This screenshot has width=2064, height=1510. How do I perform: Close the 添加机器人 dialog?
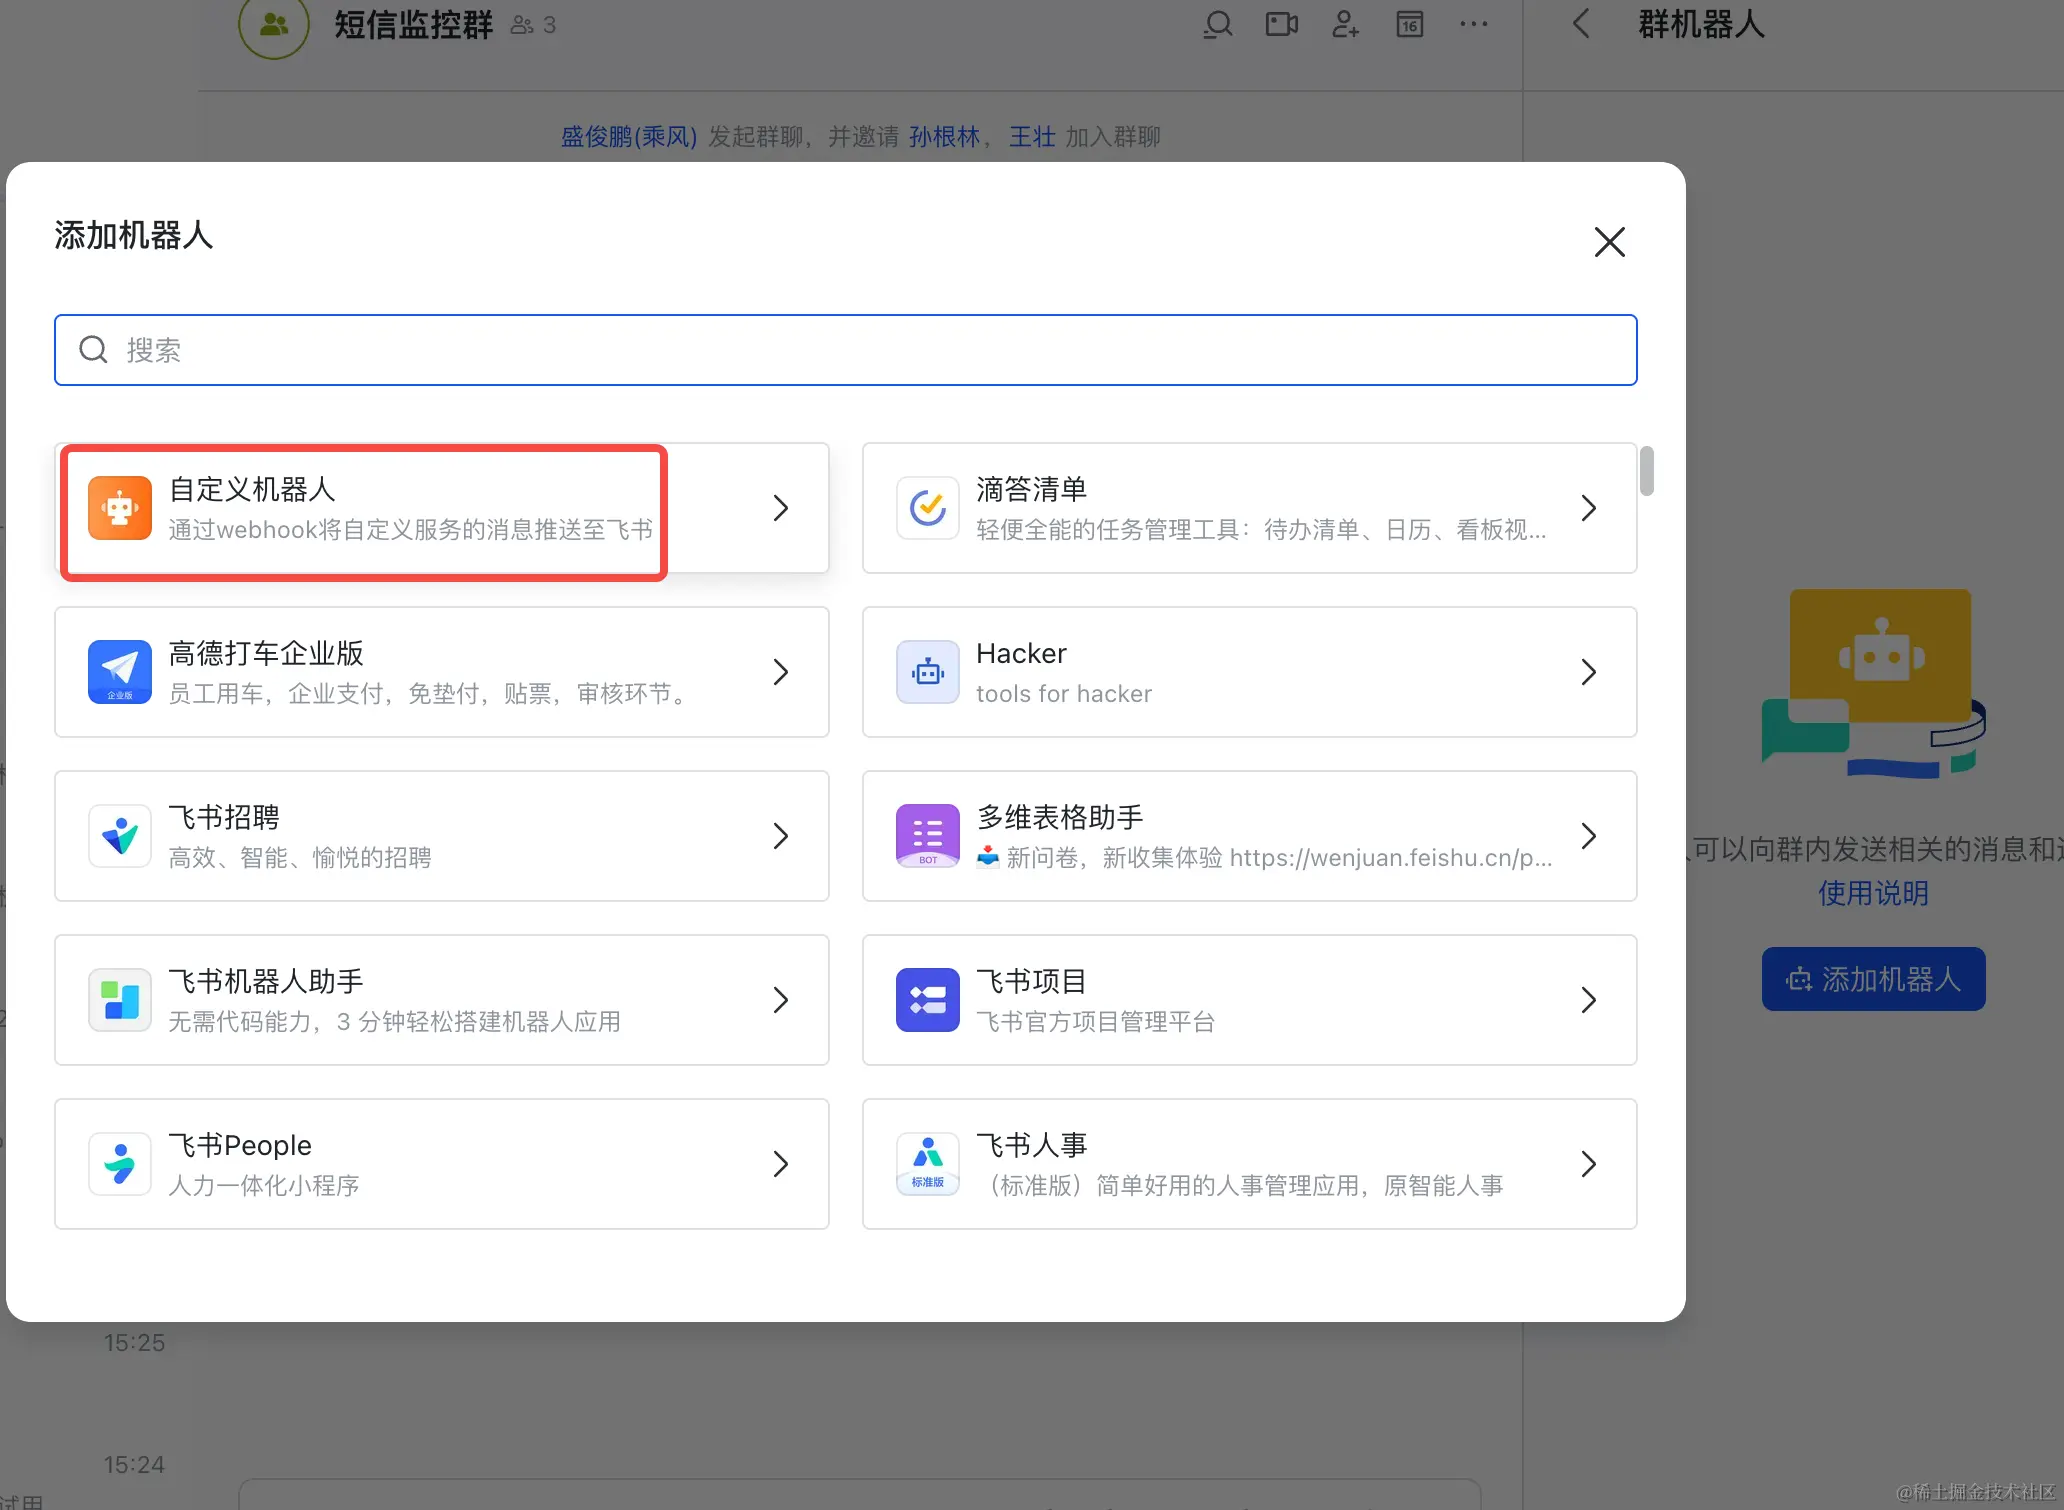(x=1609, y=242)
